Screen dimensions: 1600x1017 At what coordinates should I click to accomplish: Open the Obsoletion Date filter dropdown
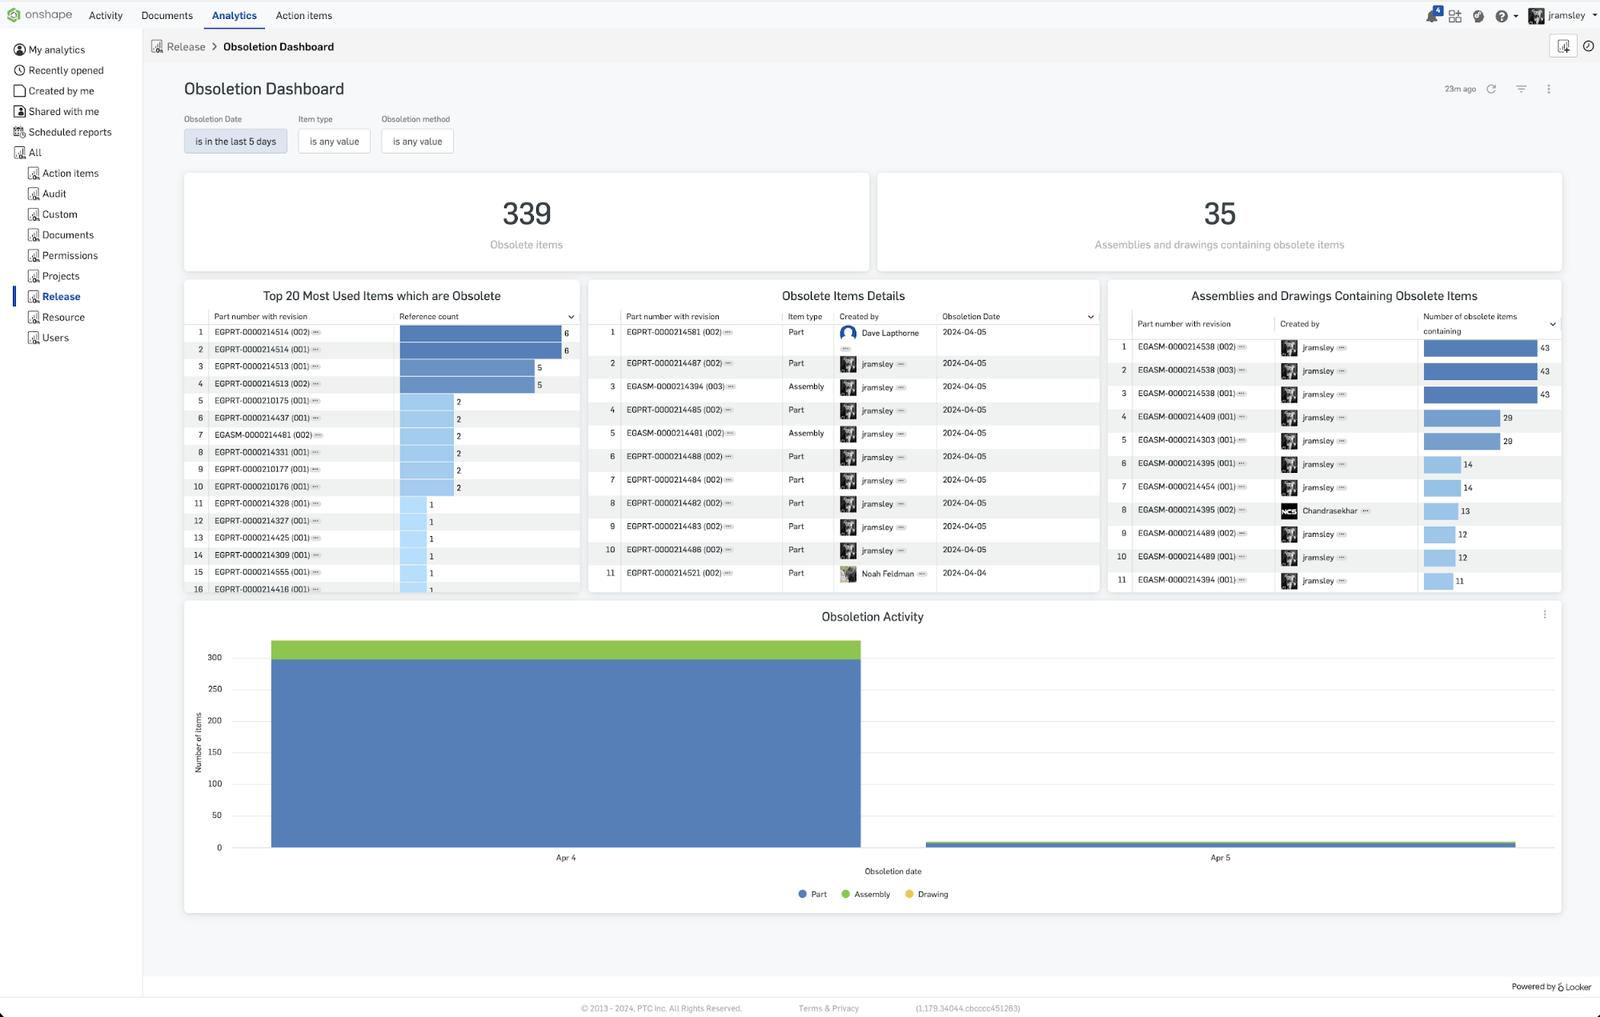pyautogui.click(x=235, y=141)
